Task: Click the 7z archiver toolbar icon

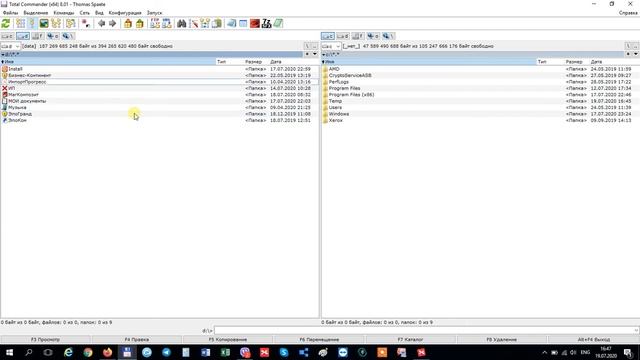Action: 267,24
